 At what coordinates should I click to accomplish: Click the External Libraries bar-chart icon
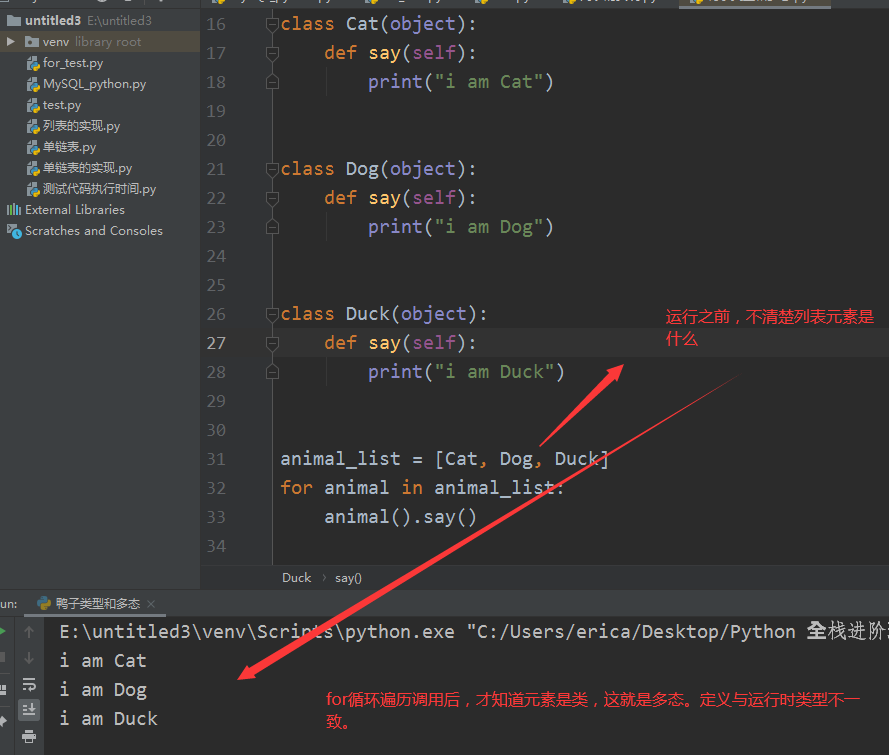click(14, 210)
